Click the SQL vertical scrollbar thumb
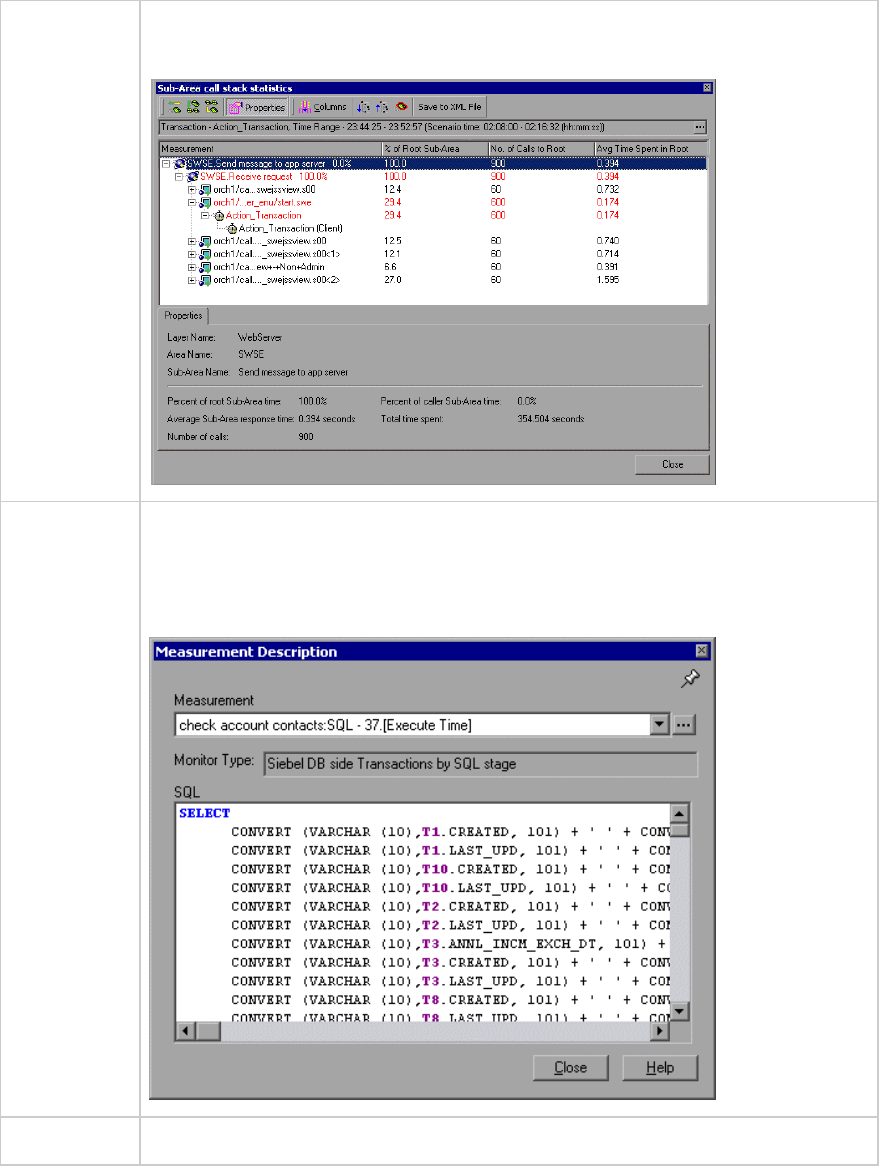879x1166 pixels. 680,830
